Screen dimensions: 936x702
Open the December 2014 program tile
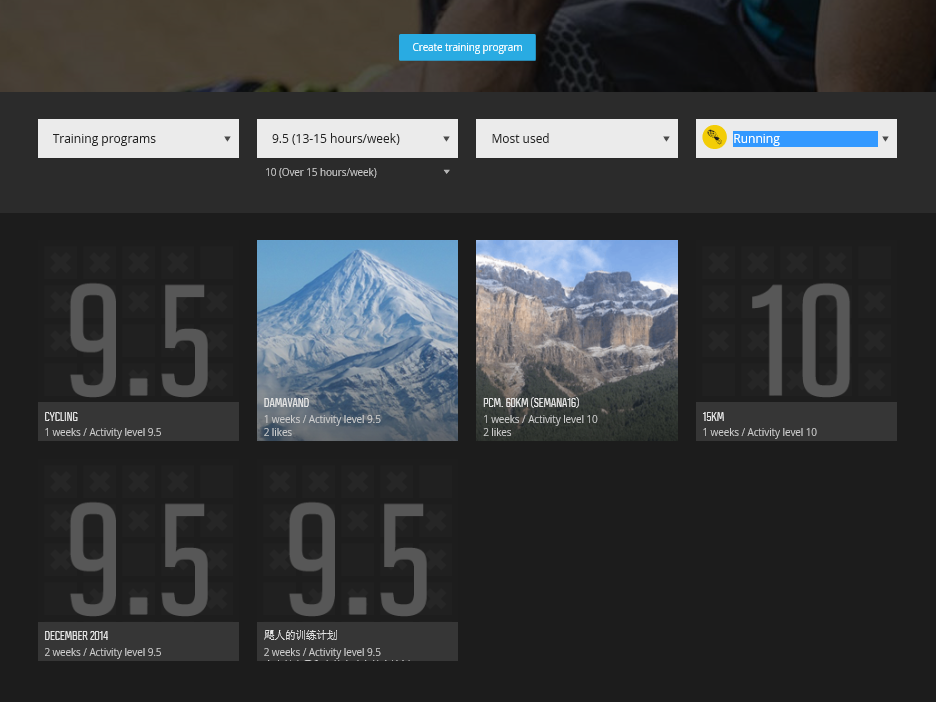coord(138,562)
